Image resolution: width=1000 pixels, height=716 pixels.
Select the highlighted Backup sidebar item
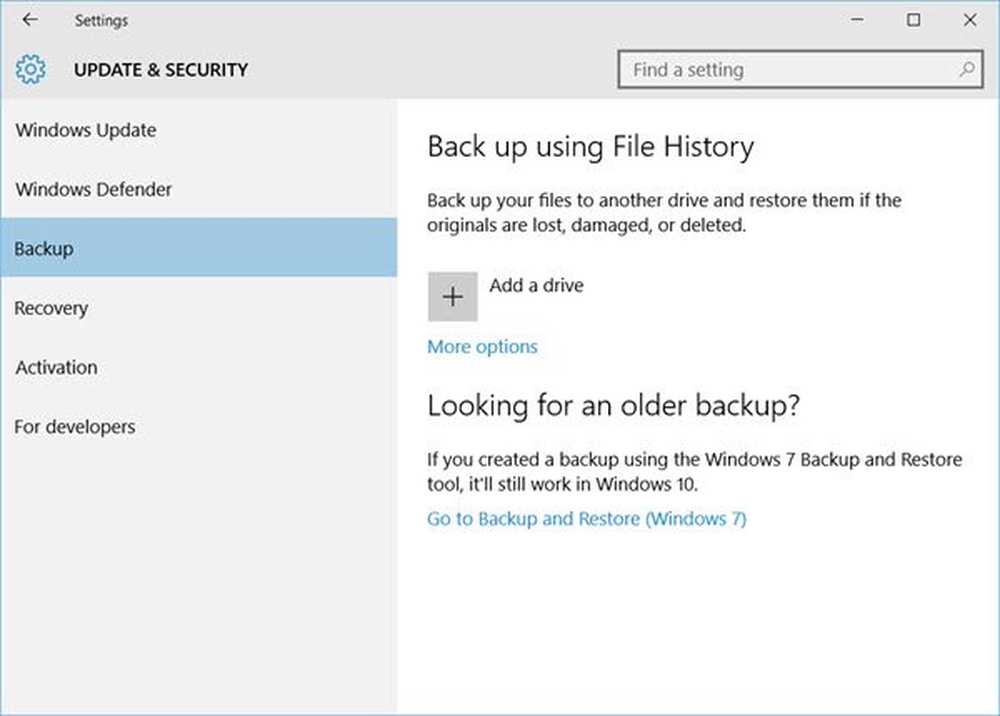coord(44,249)
